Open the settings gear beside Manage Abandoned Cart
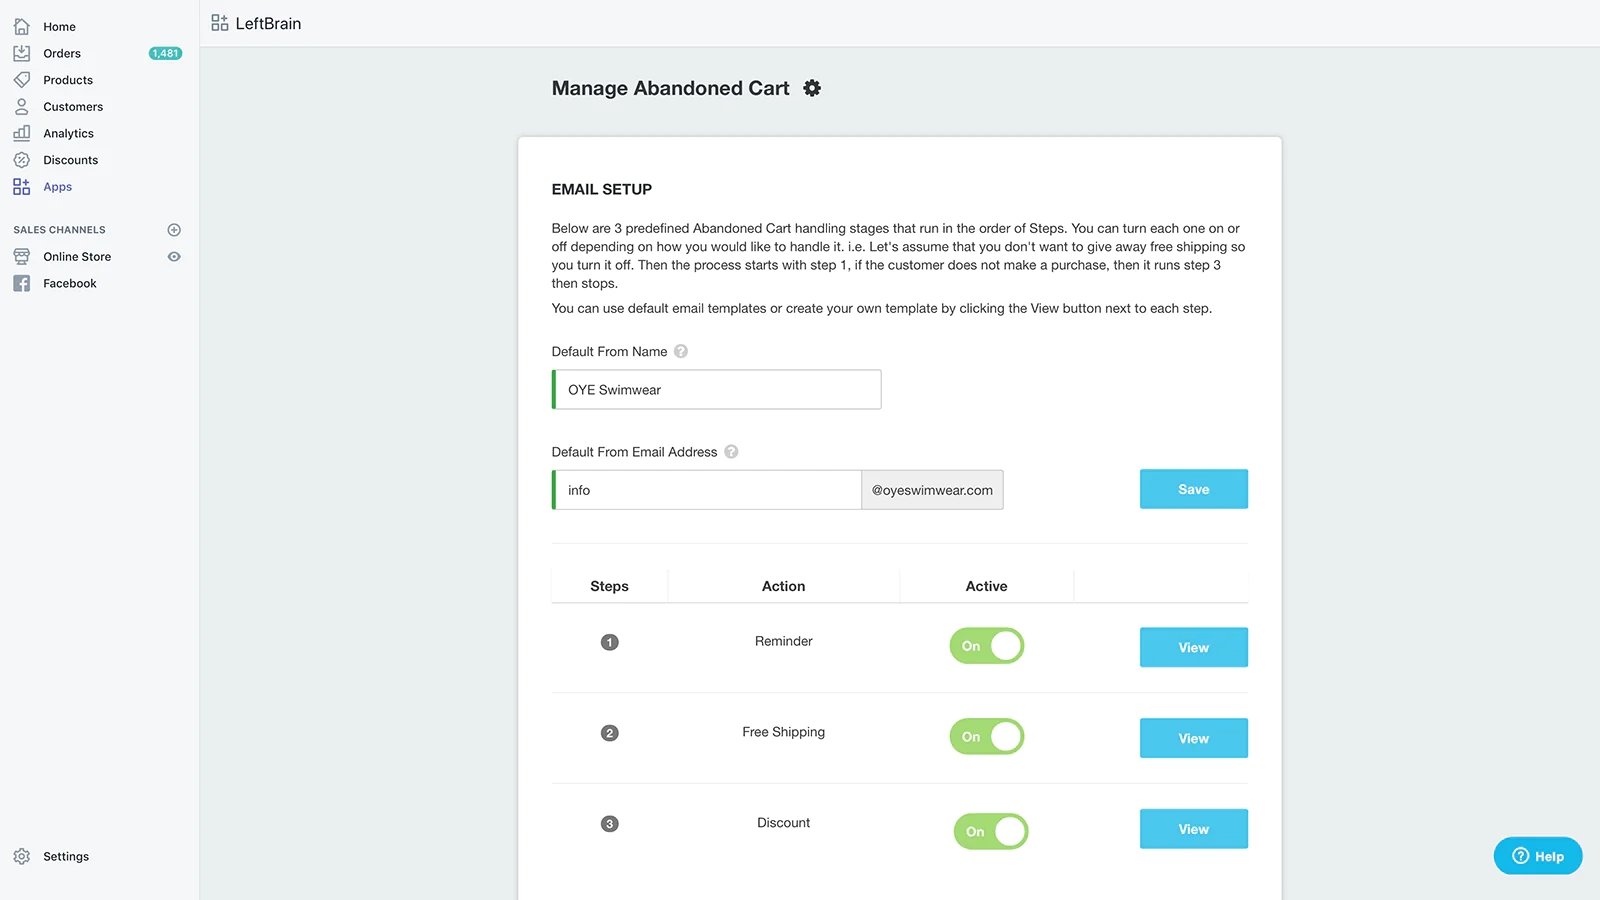Screen dimensions: 1600x900 [812, 88]
